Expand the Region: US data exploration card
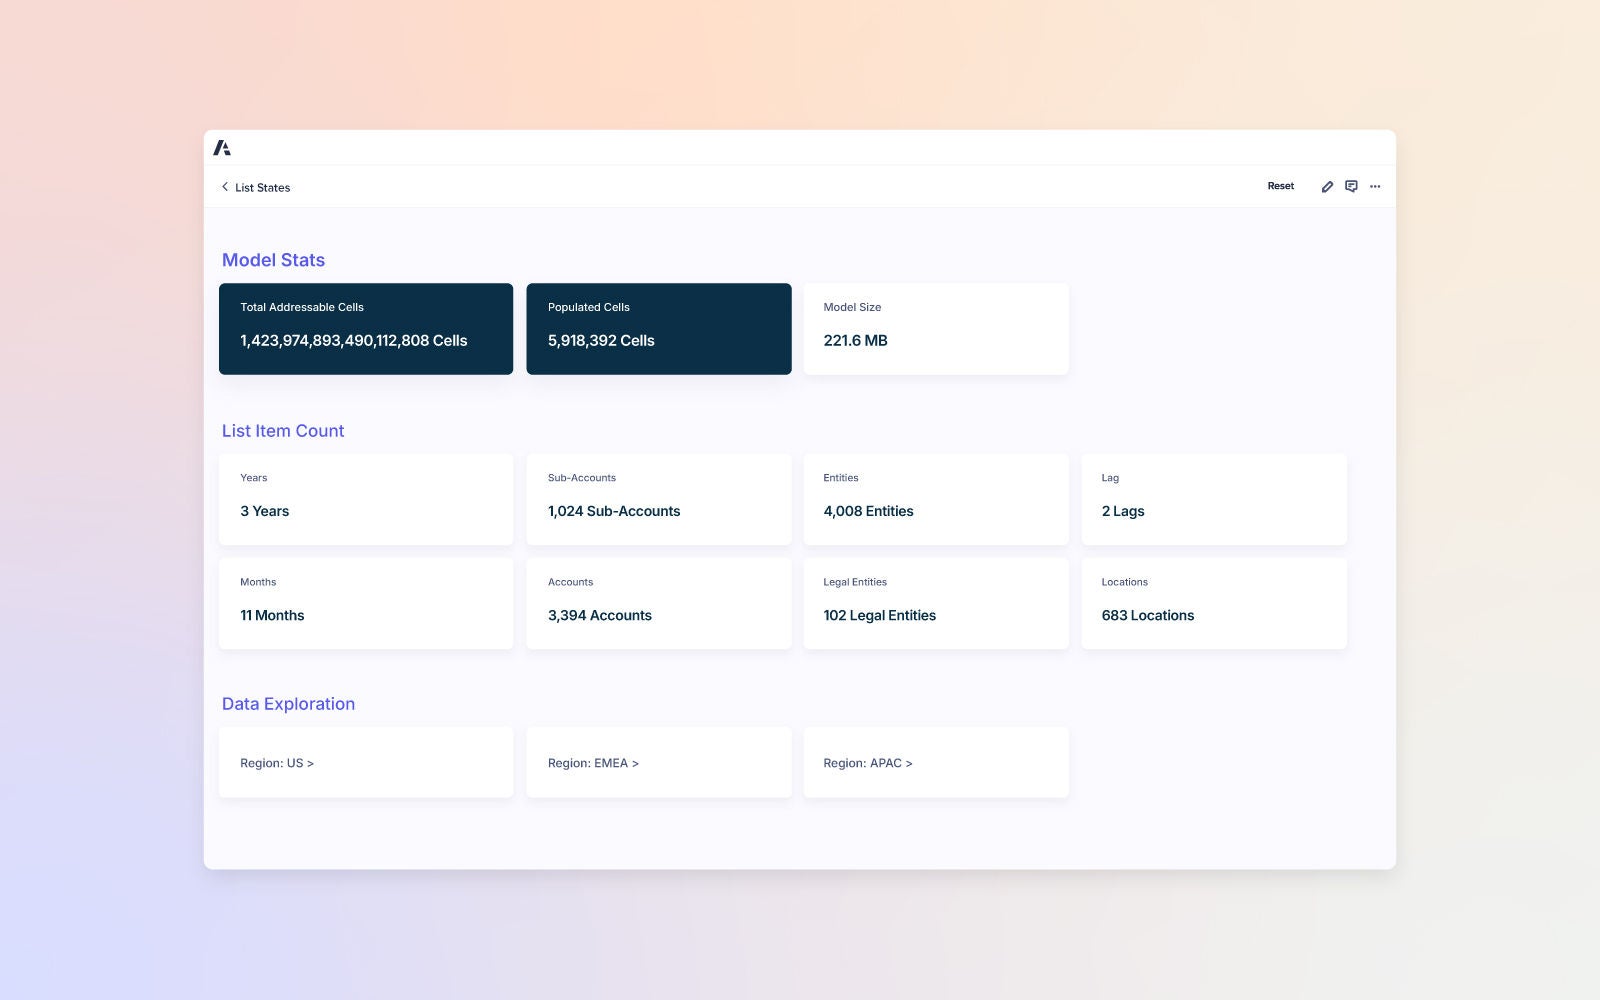This screenshot has width=1600, height=1000. (366, 762)
